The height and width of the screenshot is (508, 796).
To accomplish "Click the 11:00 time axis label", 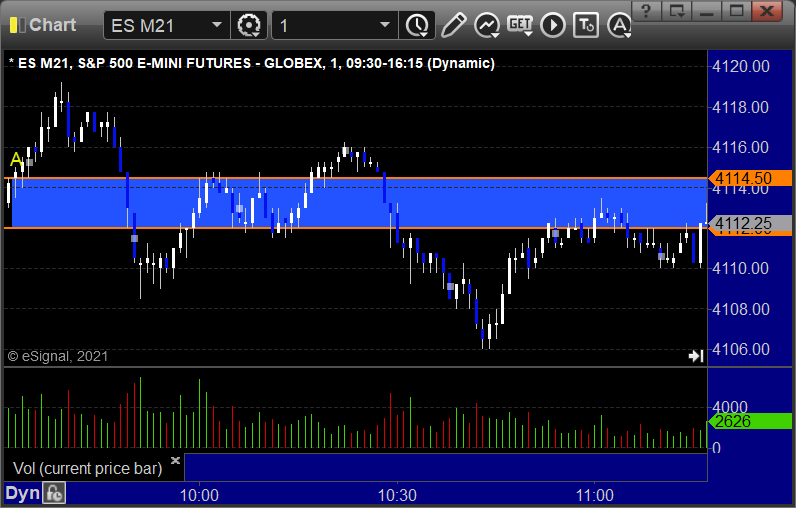I will coord(594,495).
